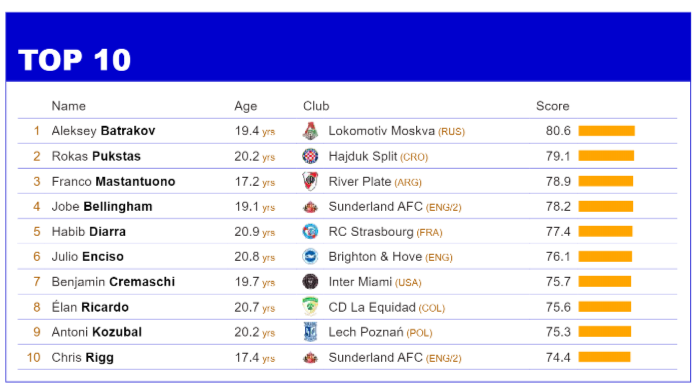
Task: Click Sunderland crest beside Jobe Bellingham
Action: point(310,207)
